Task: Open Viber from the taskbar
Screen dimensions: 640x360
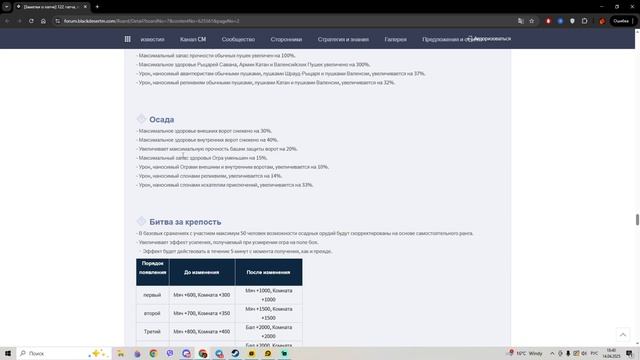Action: pos(170,353)
